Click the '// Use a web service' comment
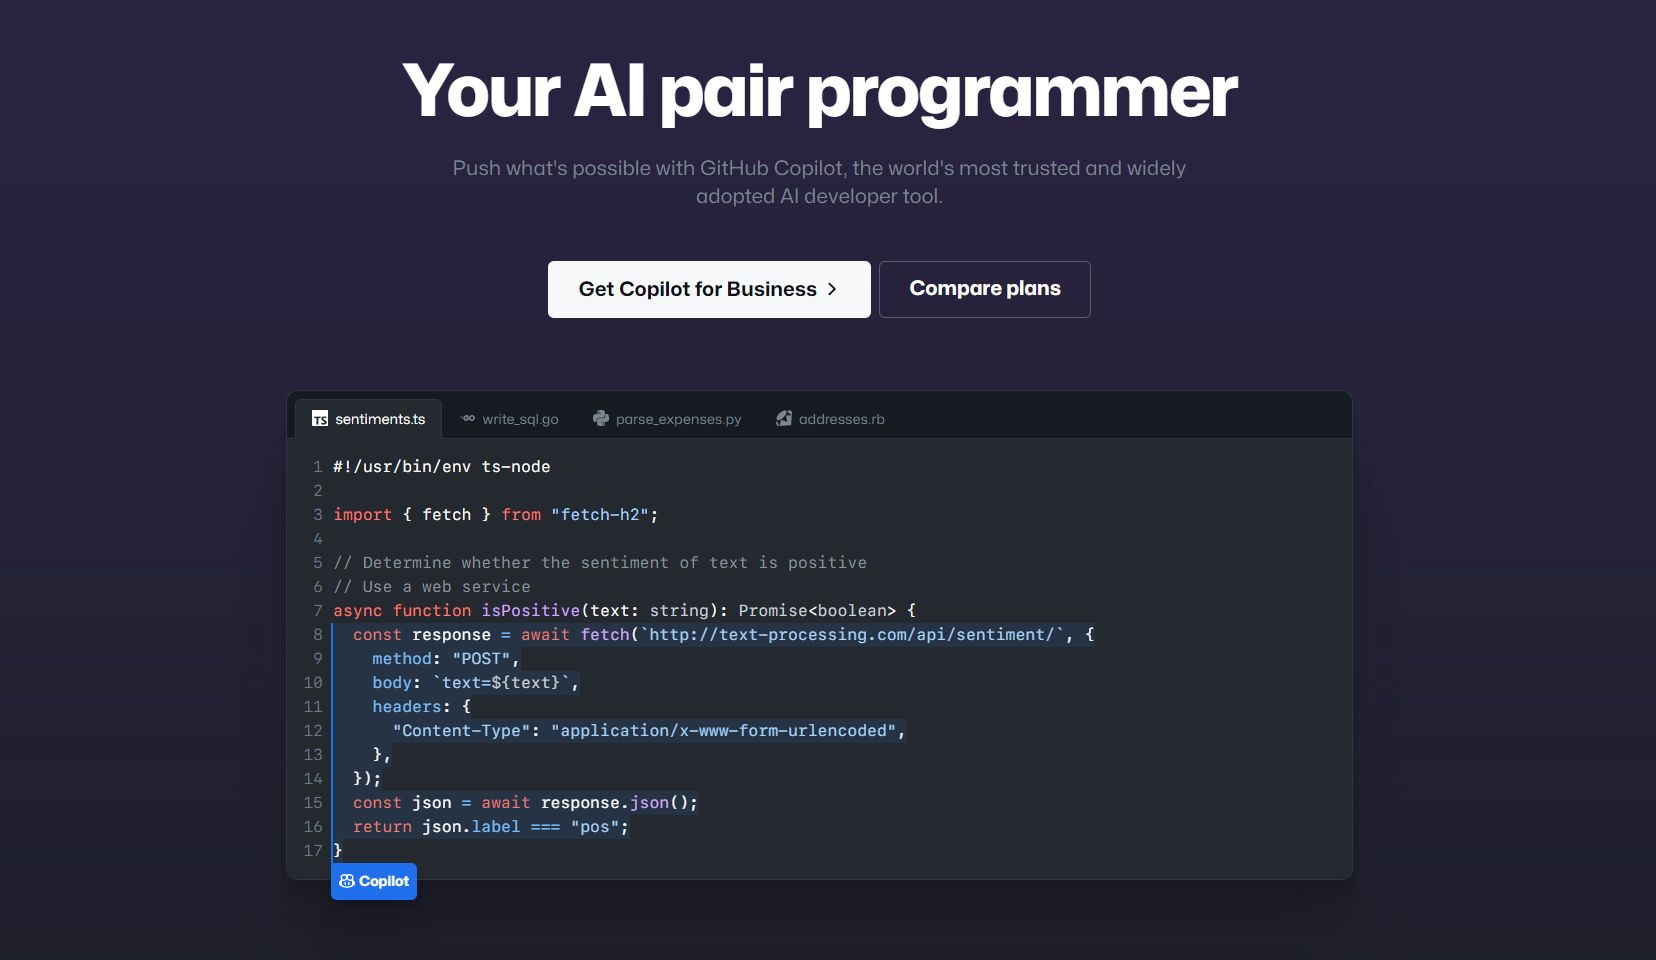 [432, 587]
